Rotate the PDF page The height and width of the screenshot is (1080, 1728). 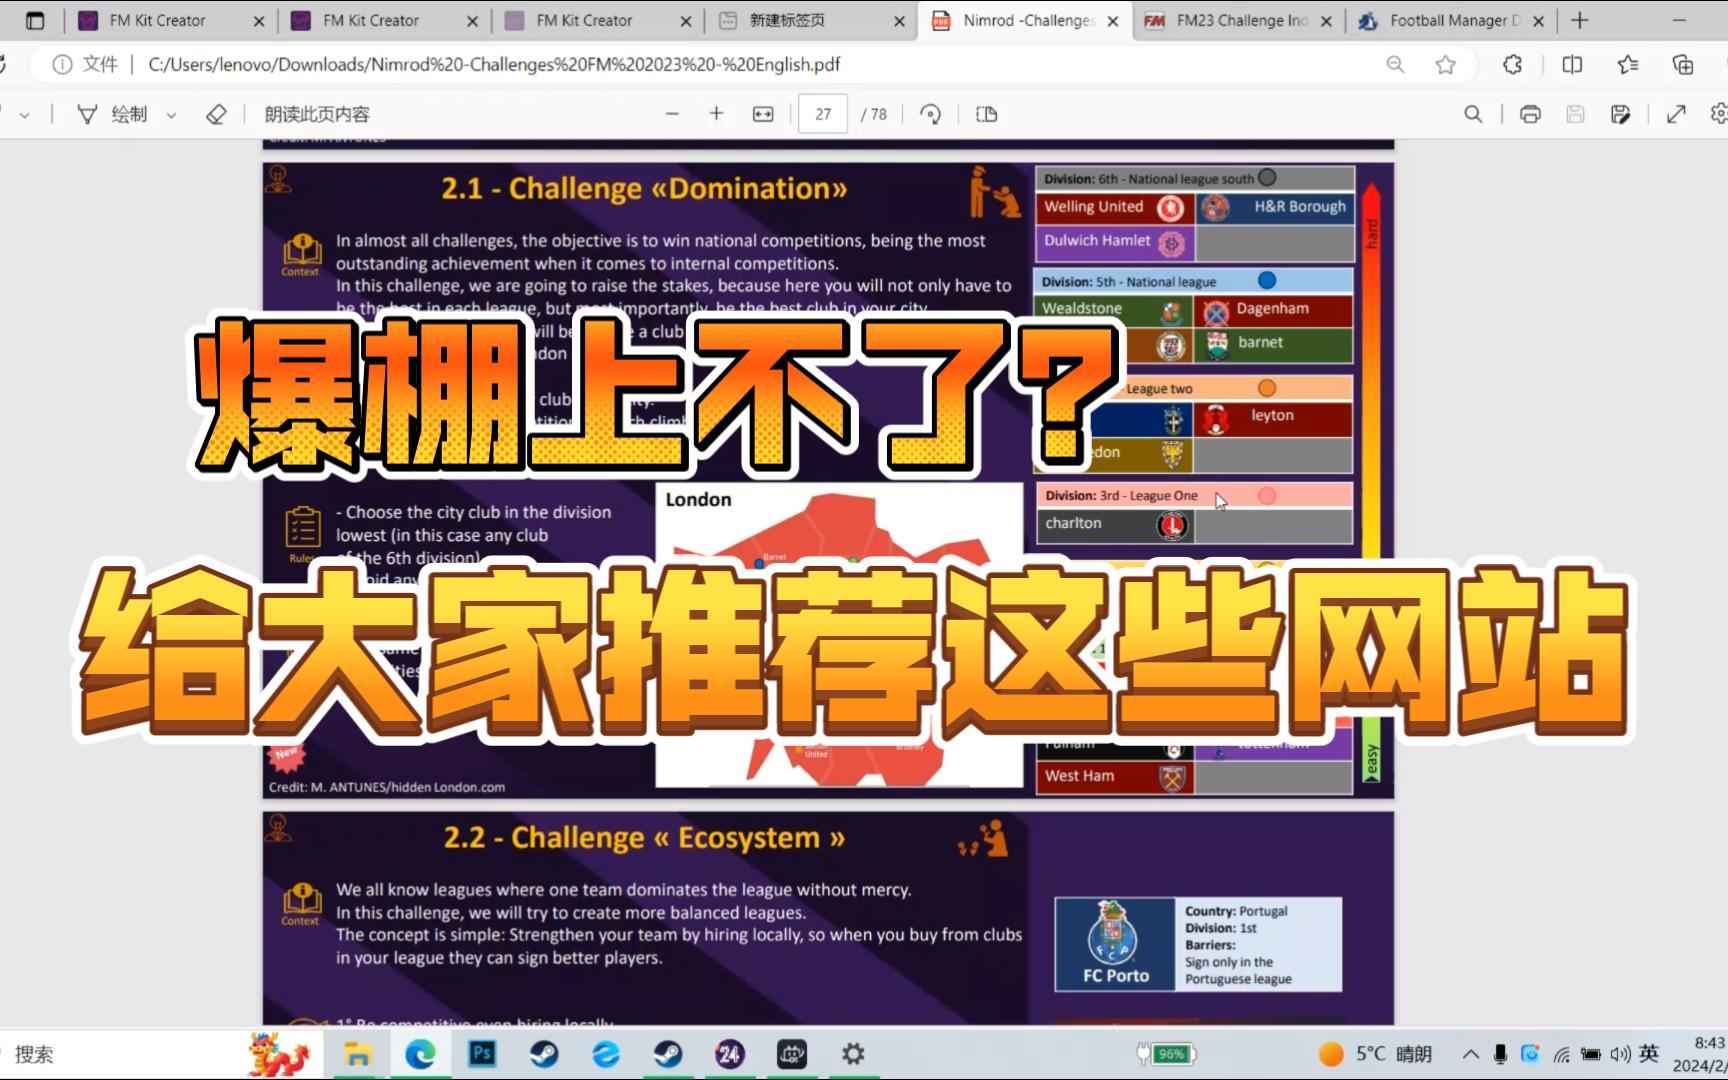coord(931,114)
